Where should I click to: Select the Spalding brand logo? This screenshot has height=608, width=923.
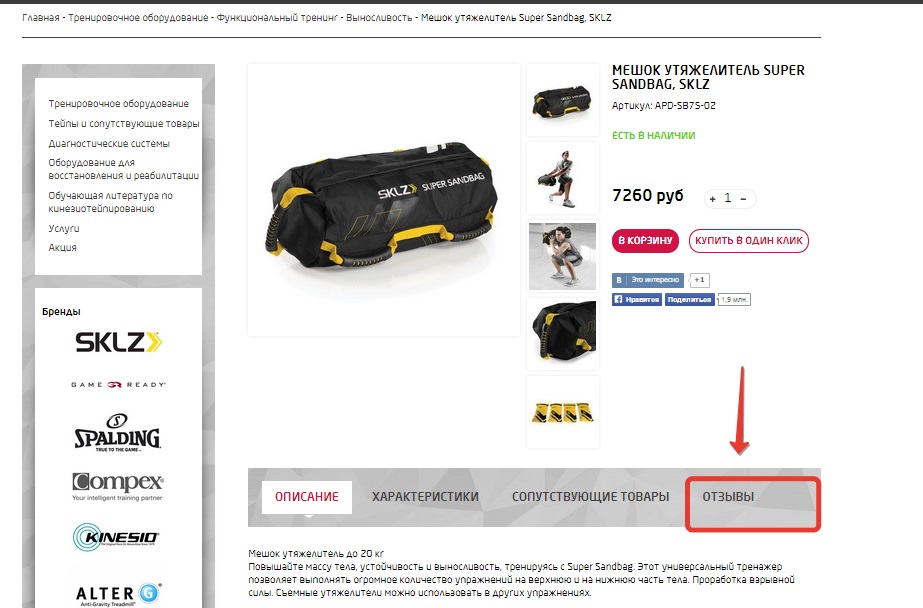pos(117,433)
